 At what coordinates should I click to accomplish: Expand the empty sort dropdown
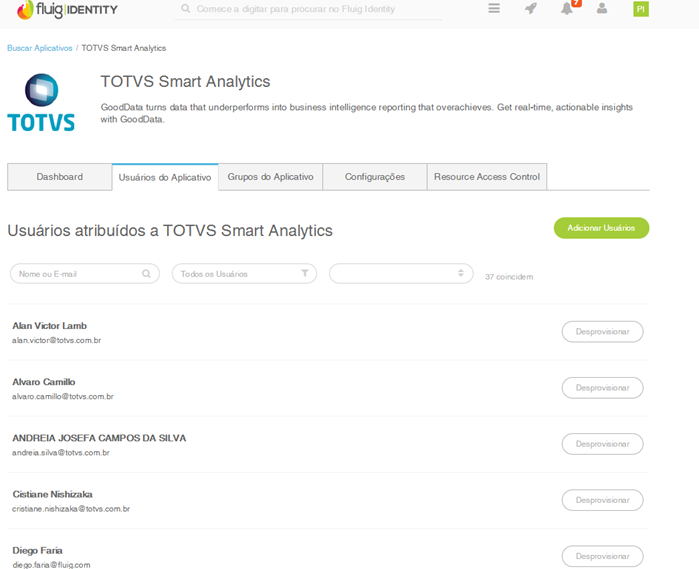(401, 273)
